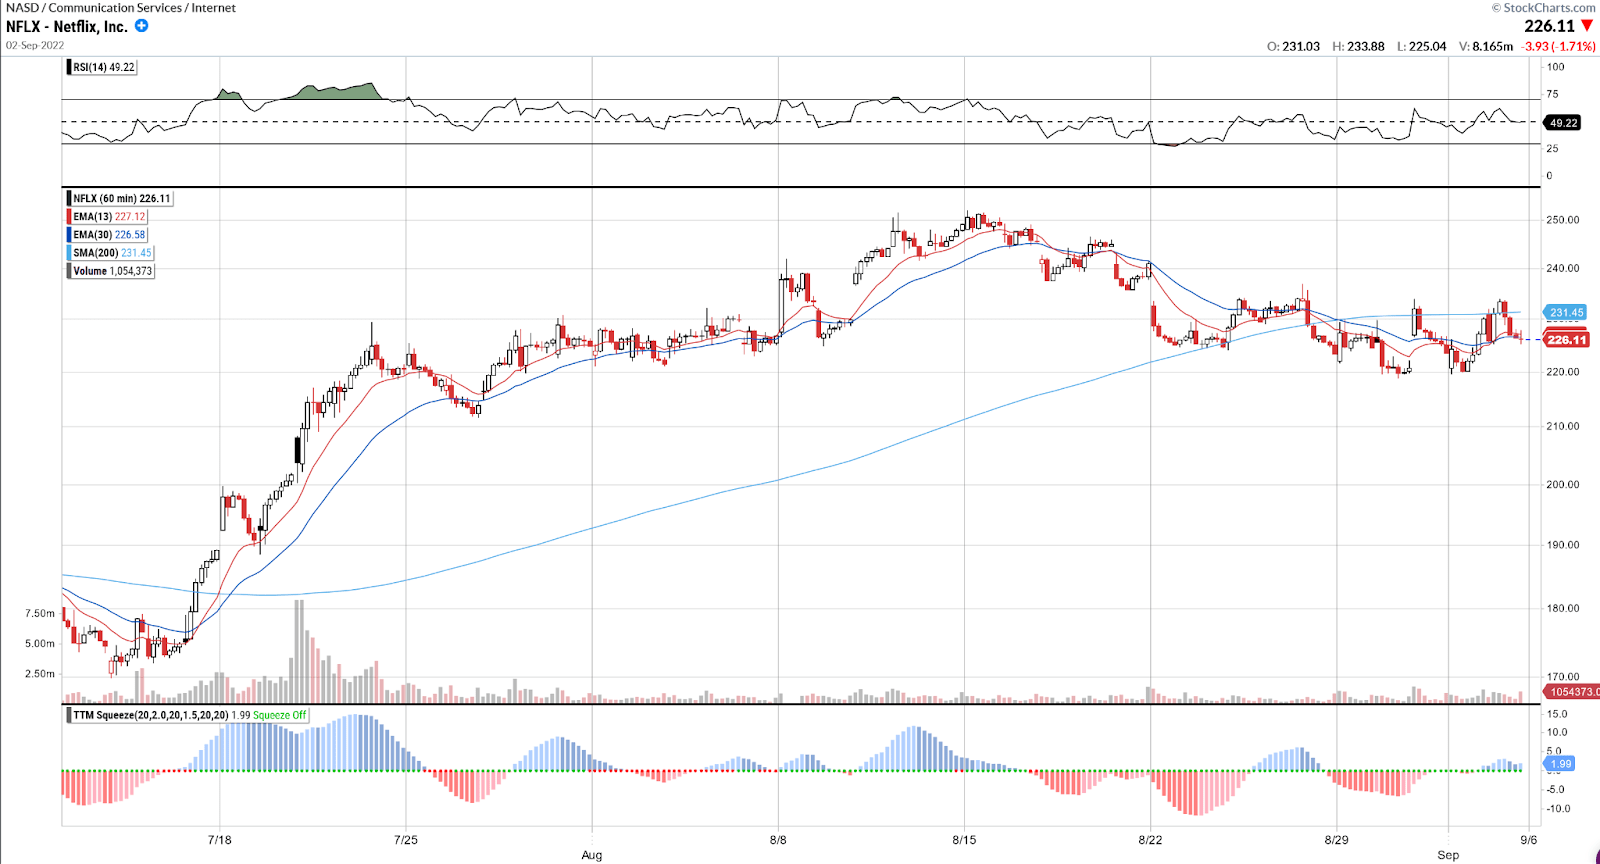The height and width of the screenshot is (864, 1600).
Task: Click the 240.00 price axis label
Action: point(1563,268)
